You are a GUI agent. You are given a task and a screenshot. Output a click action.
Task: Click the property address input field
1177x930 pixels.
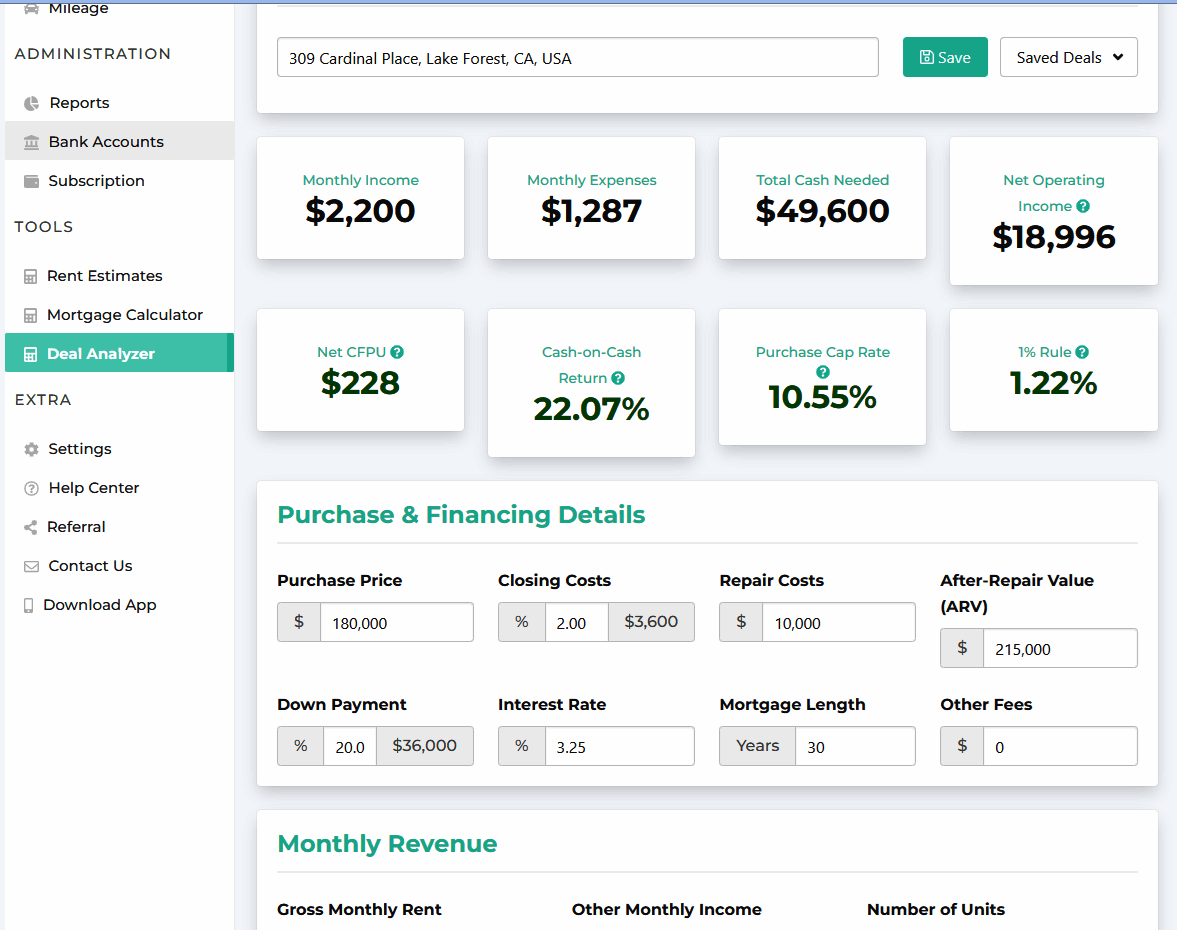[577, 58]
